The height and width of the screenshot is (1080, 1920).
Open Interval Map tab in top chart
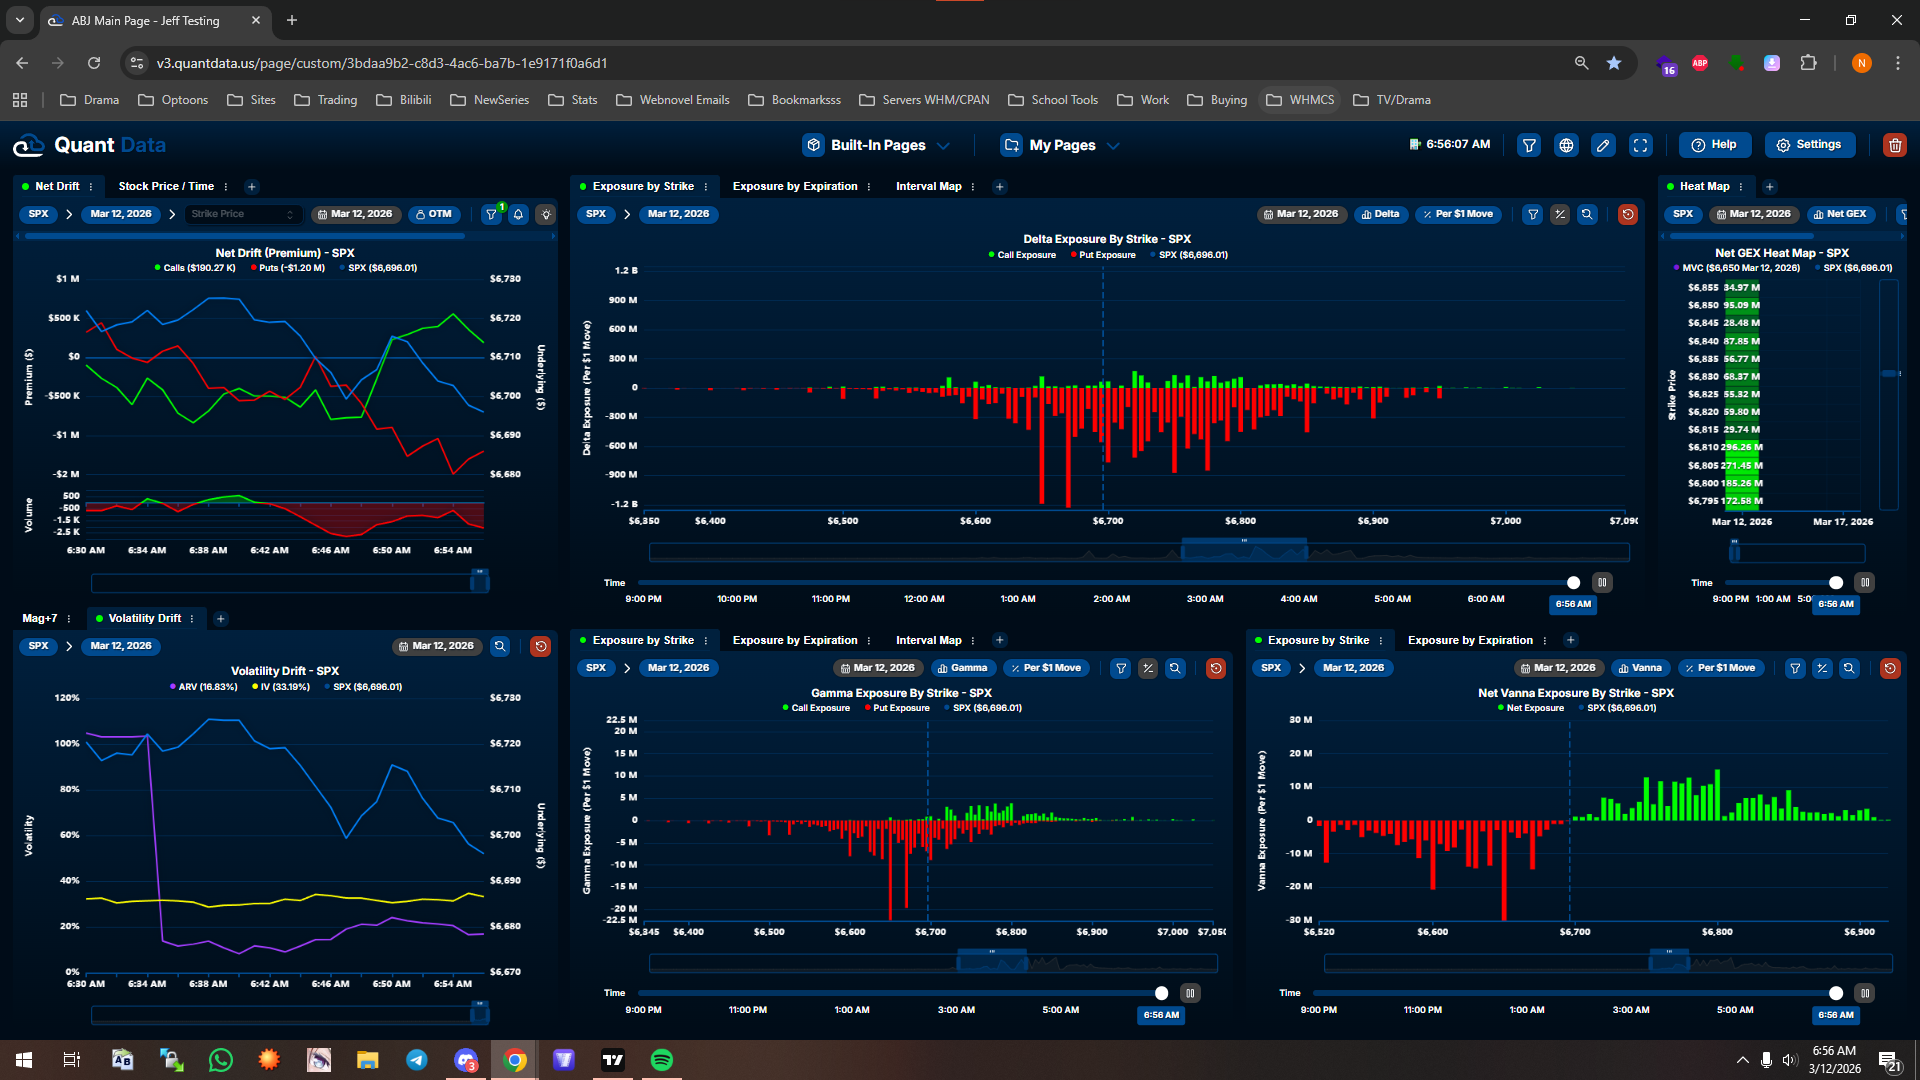coord(928,186)
